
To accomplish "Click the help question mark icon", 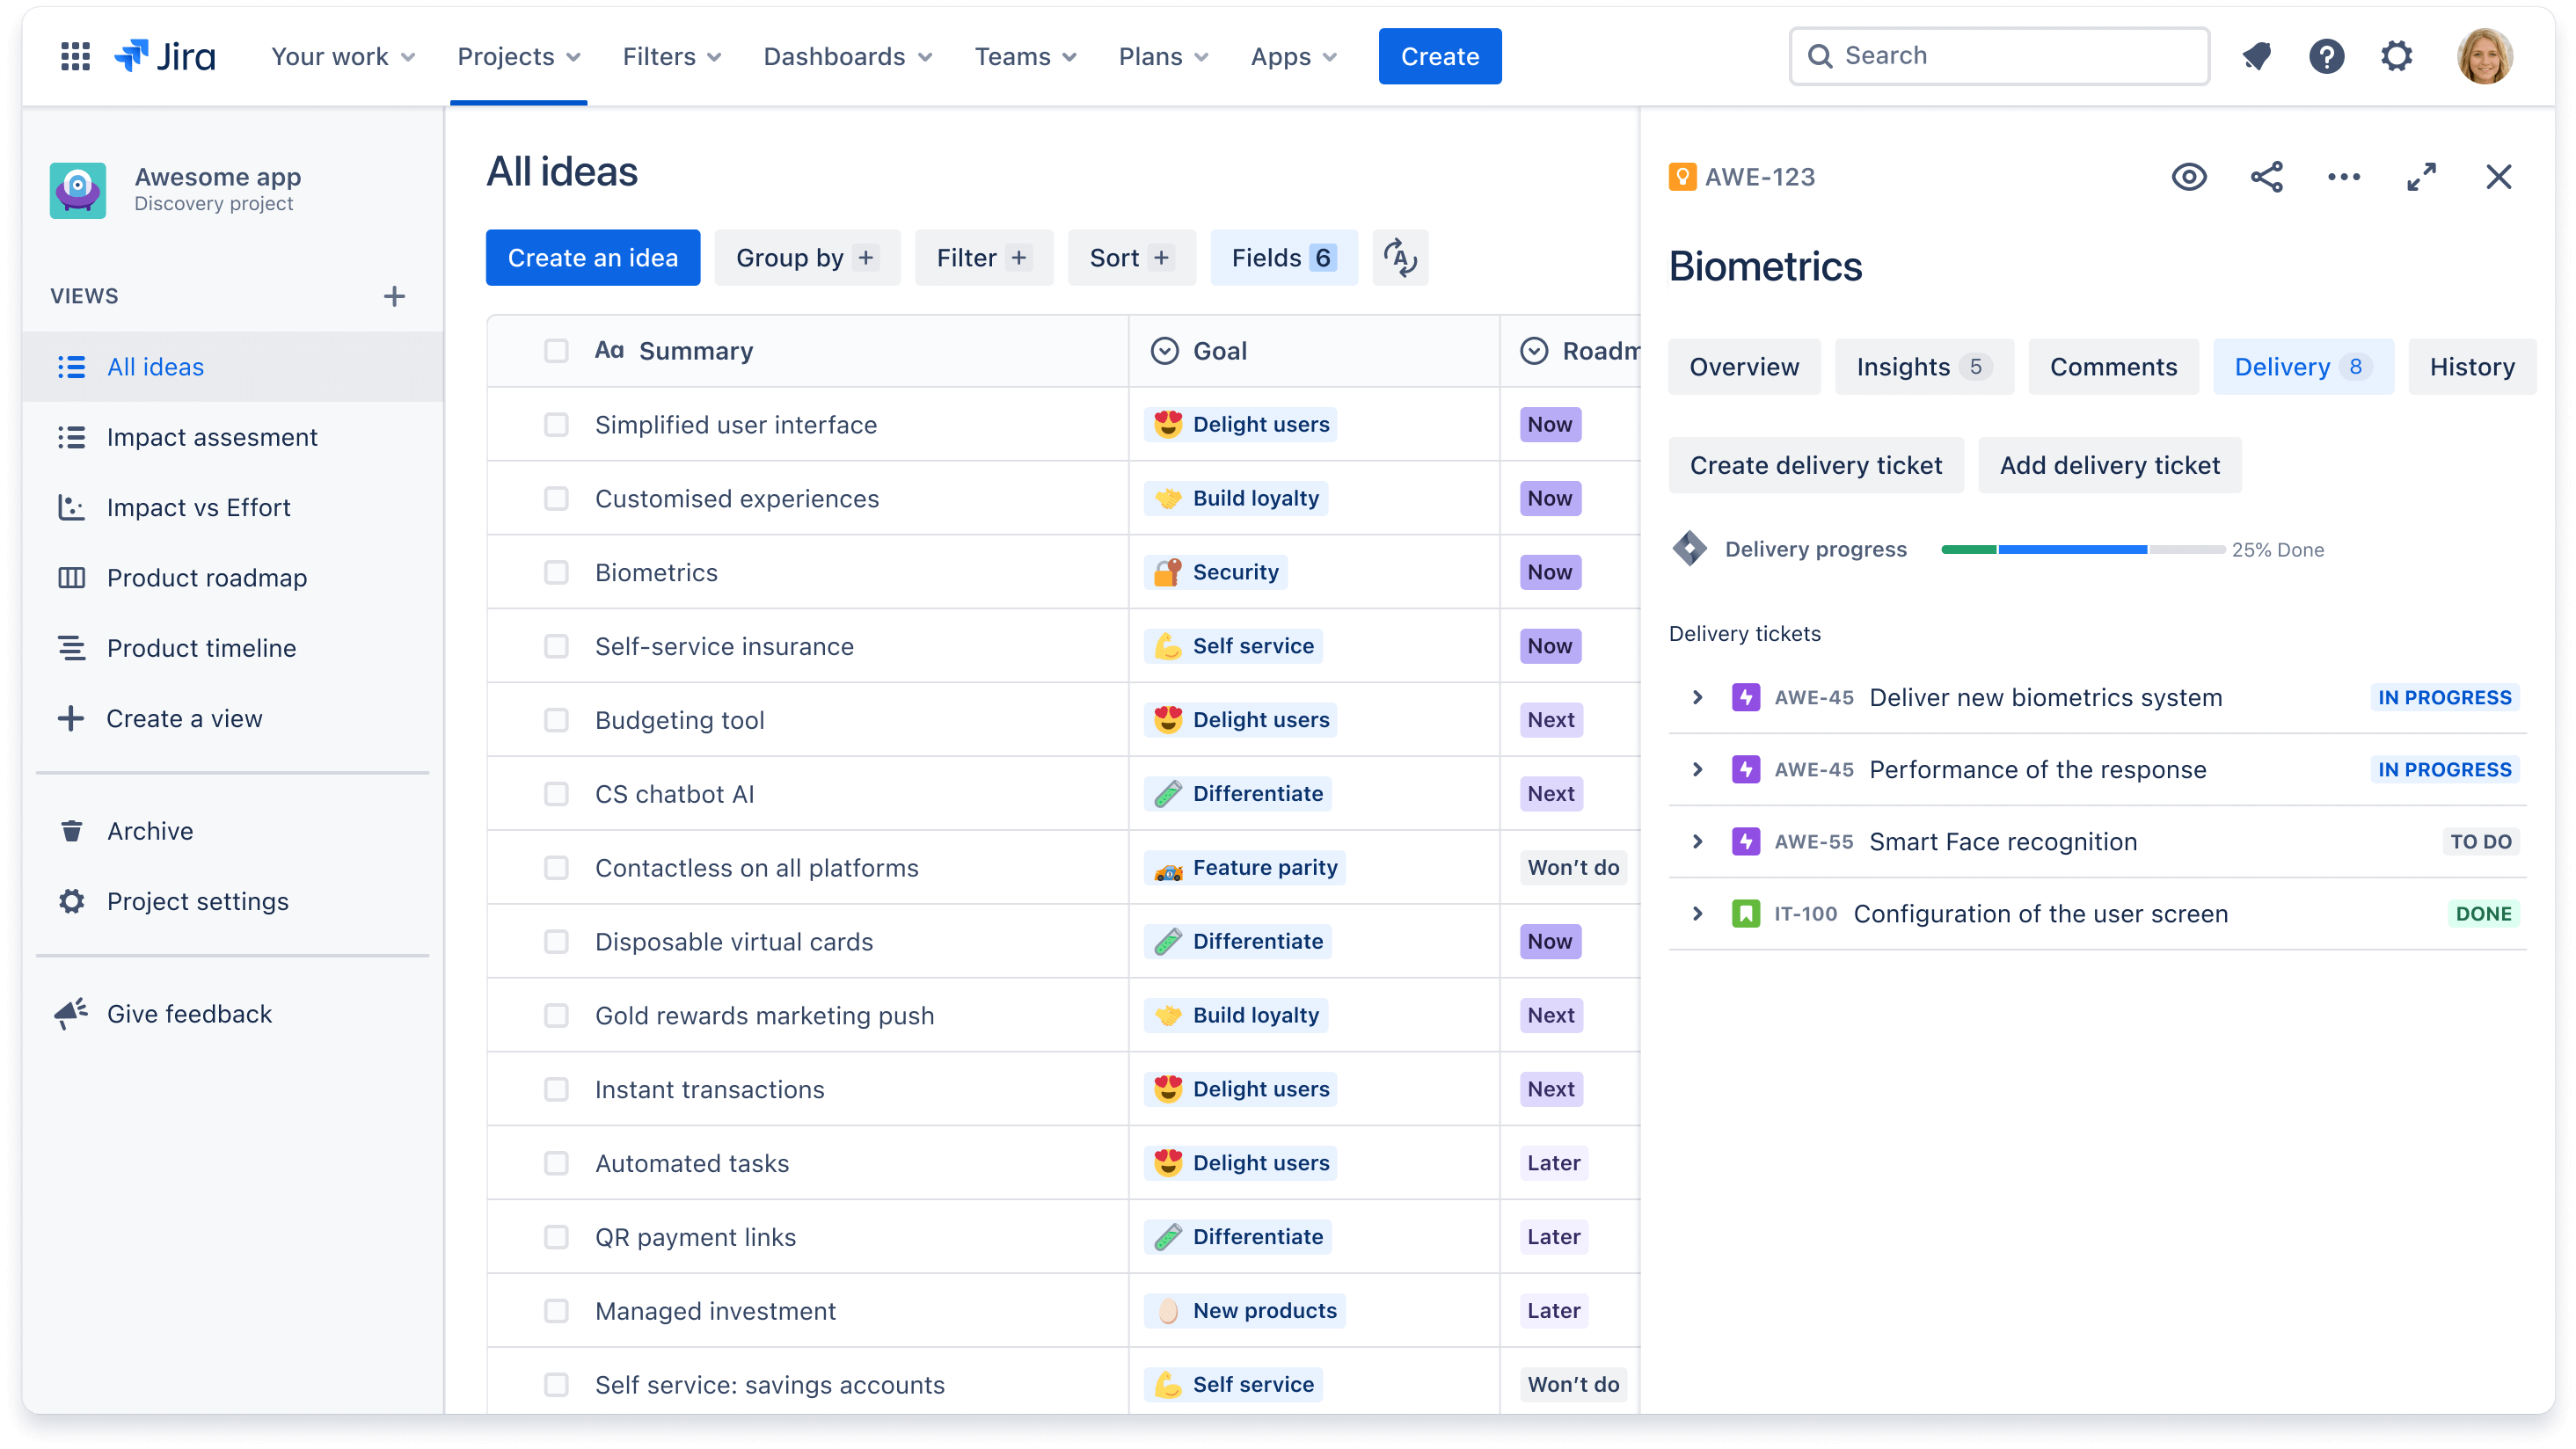I will [x=2326, y=56].
